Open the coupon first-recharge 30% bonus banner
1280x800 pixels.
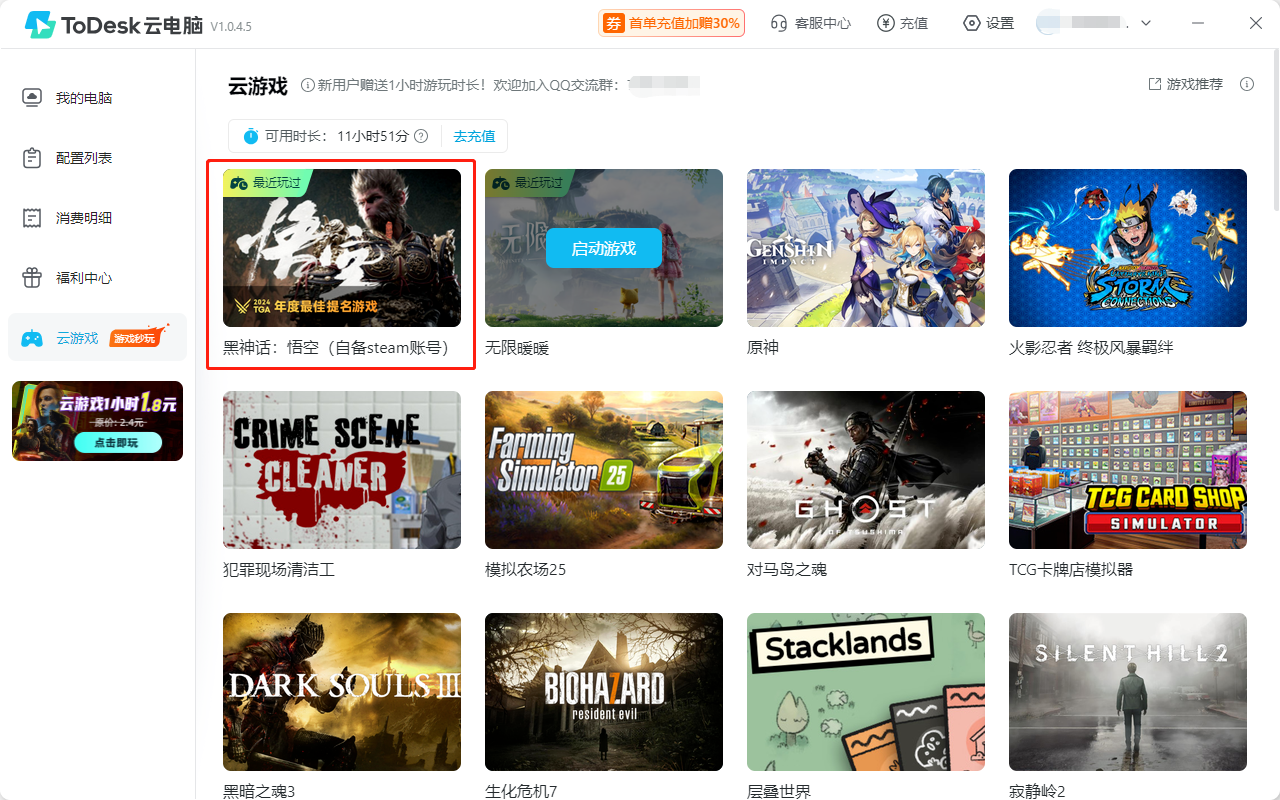click(x=671, y=23)
